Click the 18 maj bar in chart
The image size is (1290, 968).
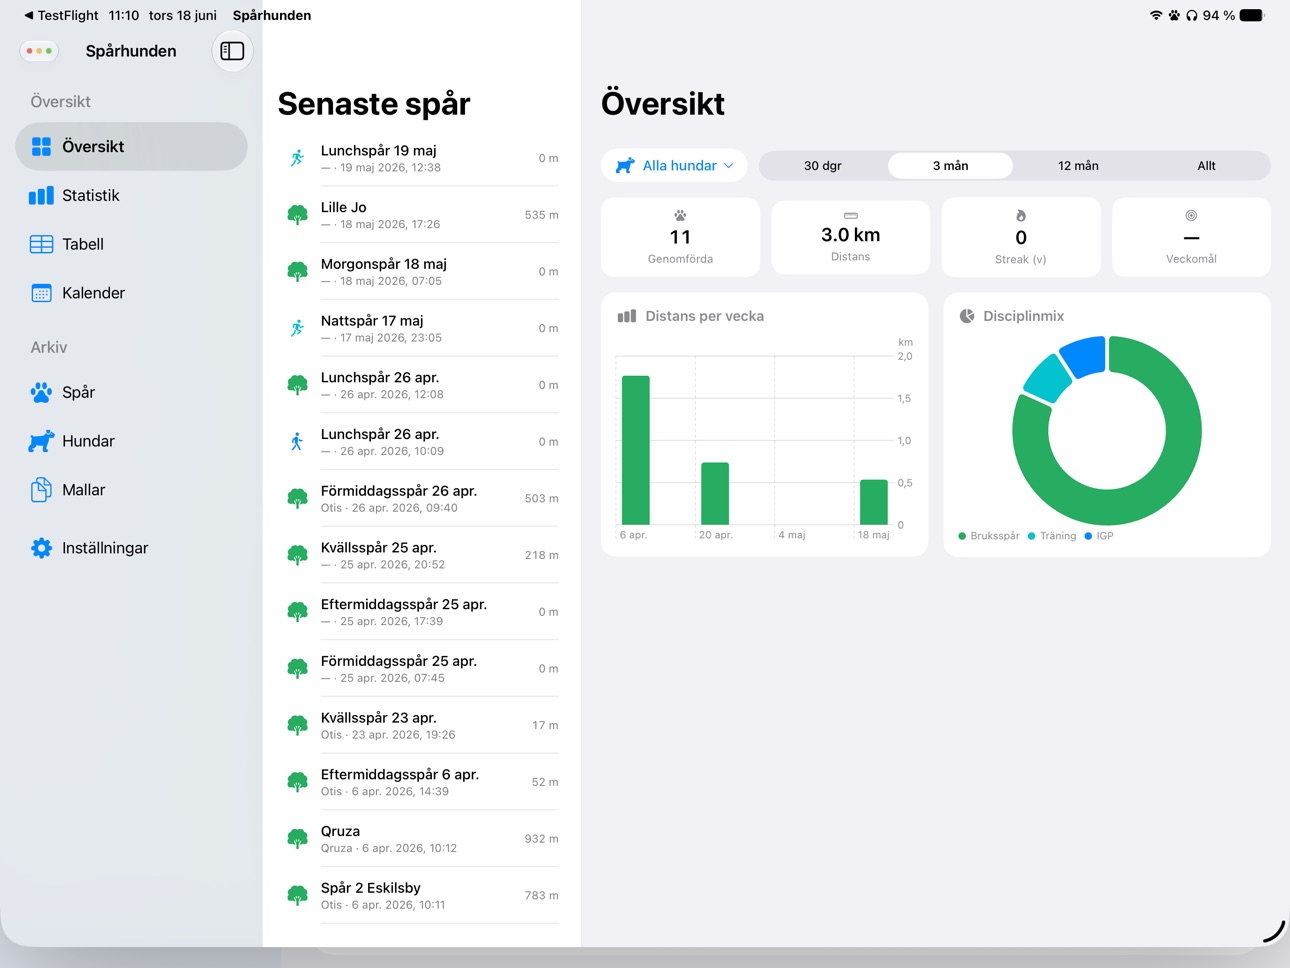pyautogui.click(x=874, y=502)
